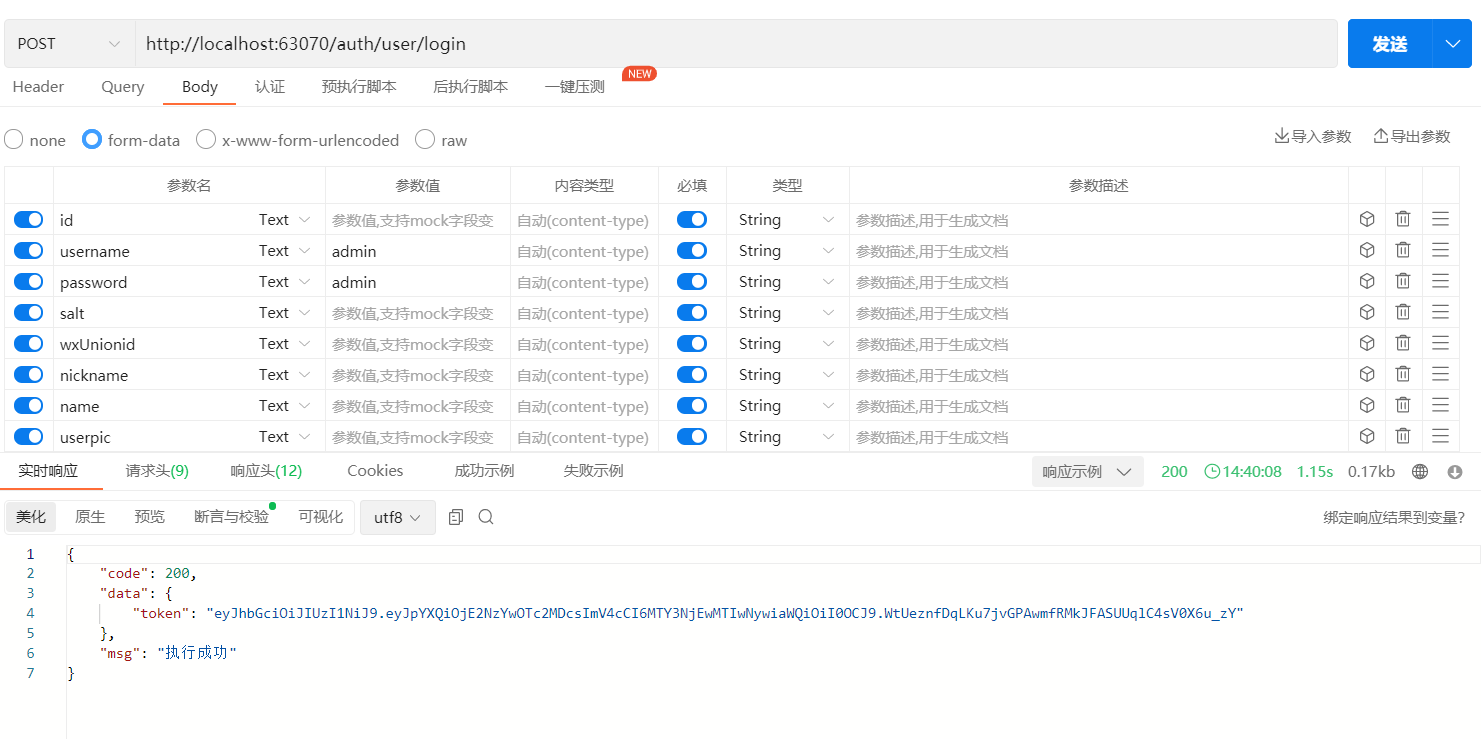Screen dimensions: 1481x739
Task: Switch response view to 原生
Action: 90,517
